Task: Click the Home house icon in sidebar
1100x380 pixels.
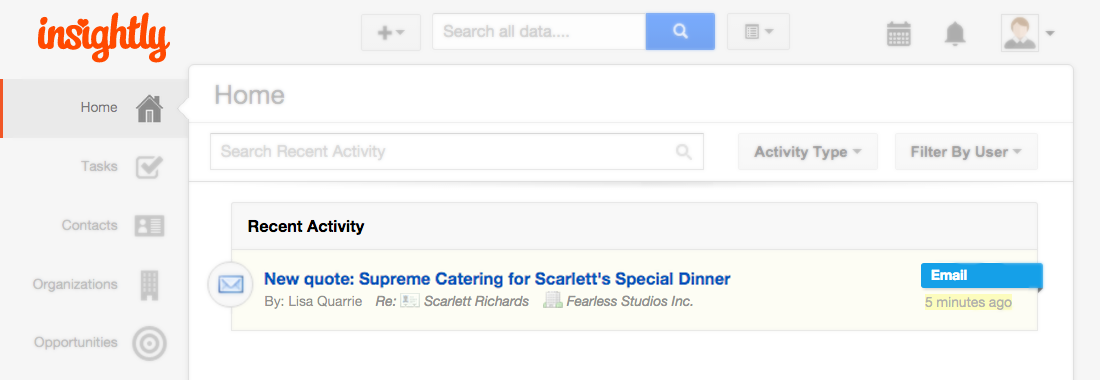Action: [x=149, y=109]
